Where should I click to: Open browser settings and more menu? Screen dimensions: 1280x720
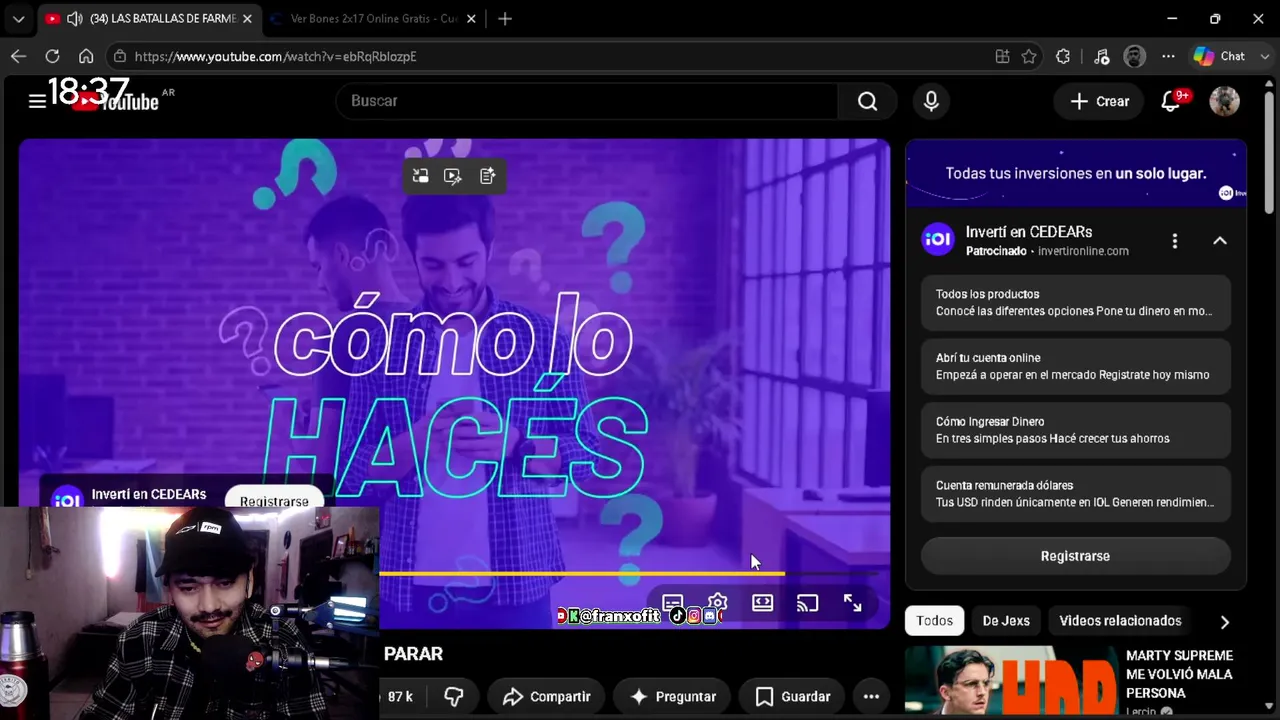tap(1168, 57)
